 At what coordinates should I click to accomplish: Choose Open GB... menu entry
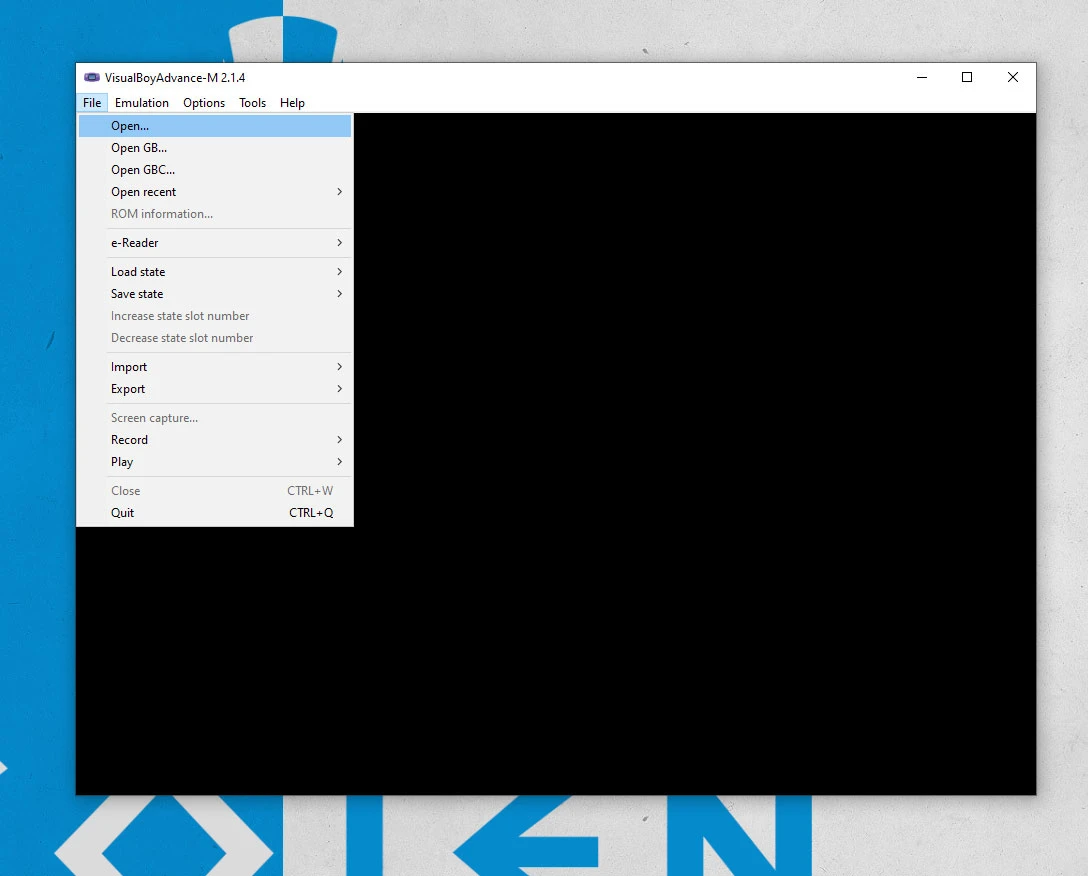[139, 148]
